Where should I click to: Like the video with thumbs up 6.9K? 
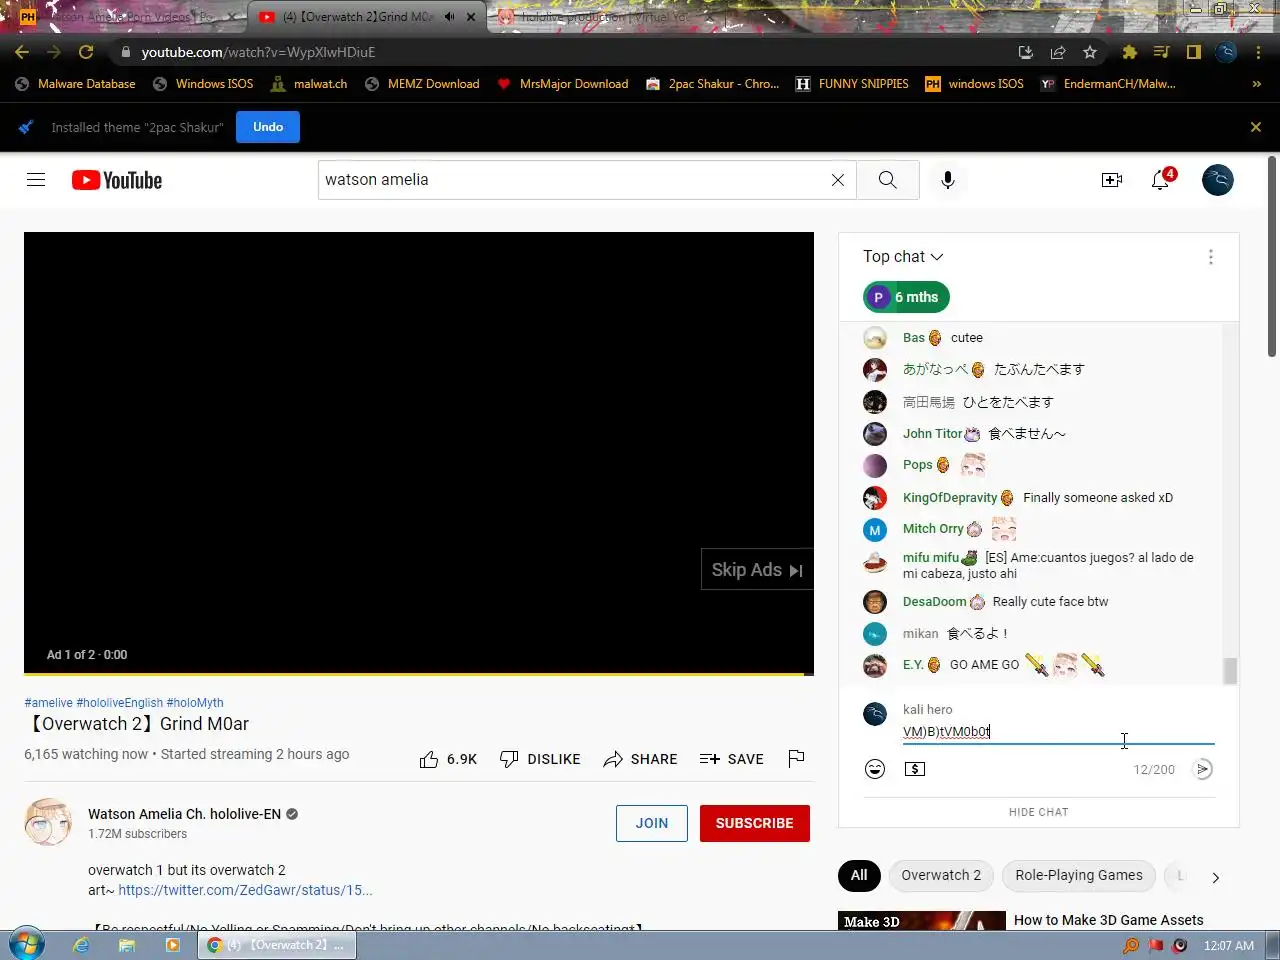point(448,759)
